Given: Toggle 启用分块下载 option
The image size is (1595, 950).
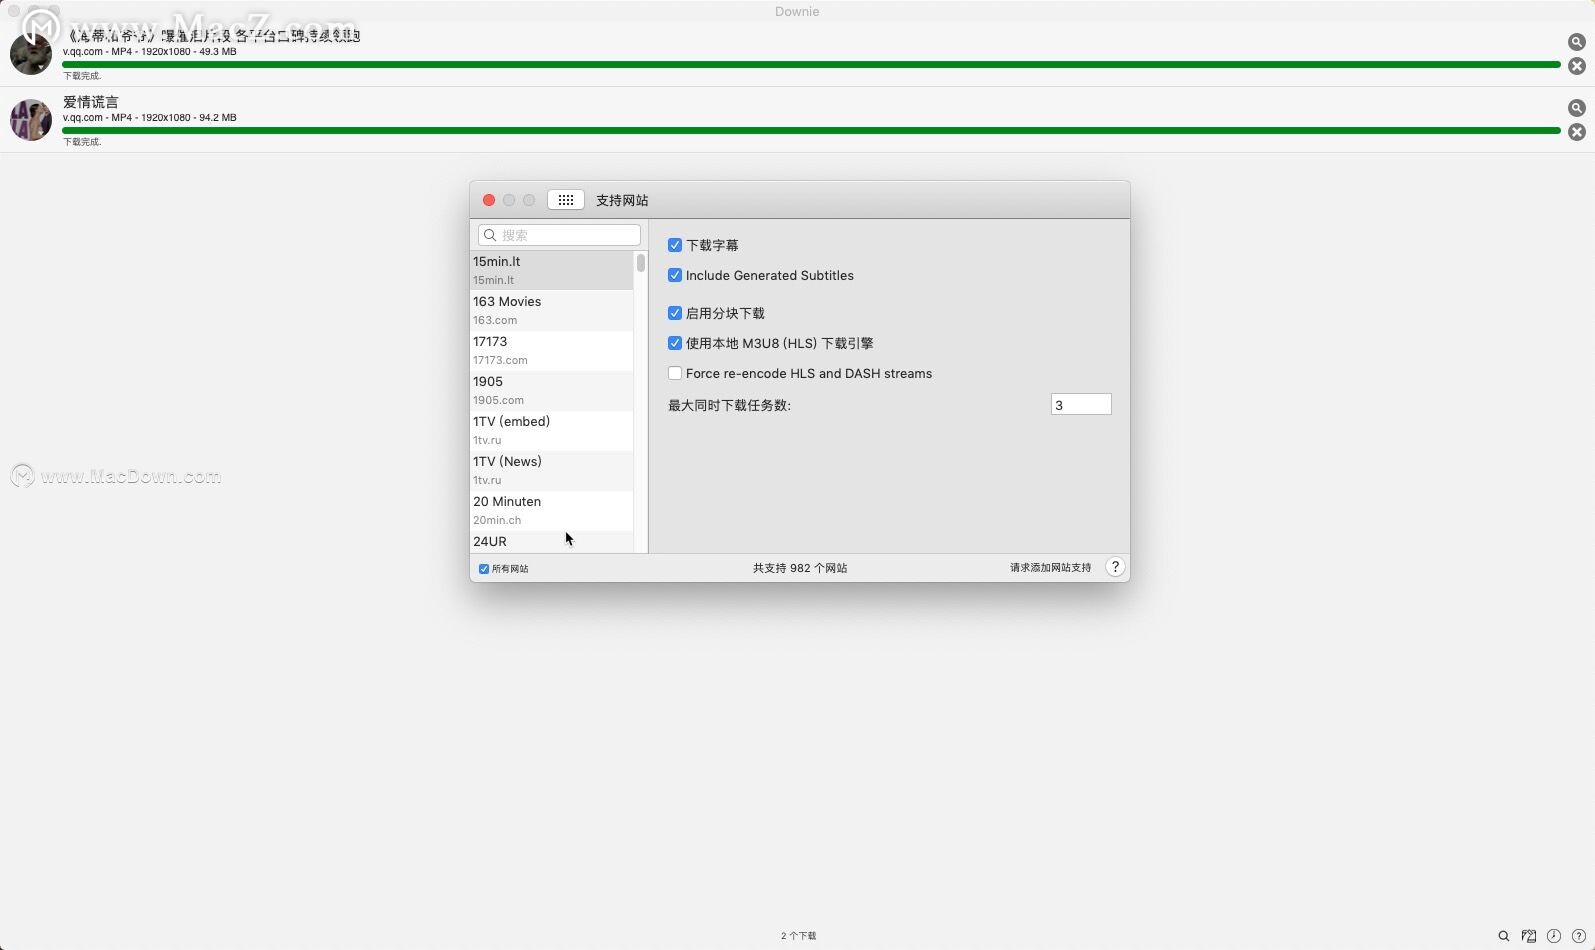Looking at the screenshot, I should [x=675, y=313].
